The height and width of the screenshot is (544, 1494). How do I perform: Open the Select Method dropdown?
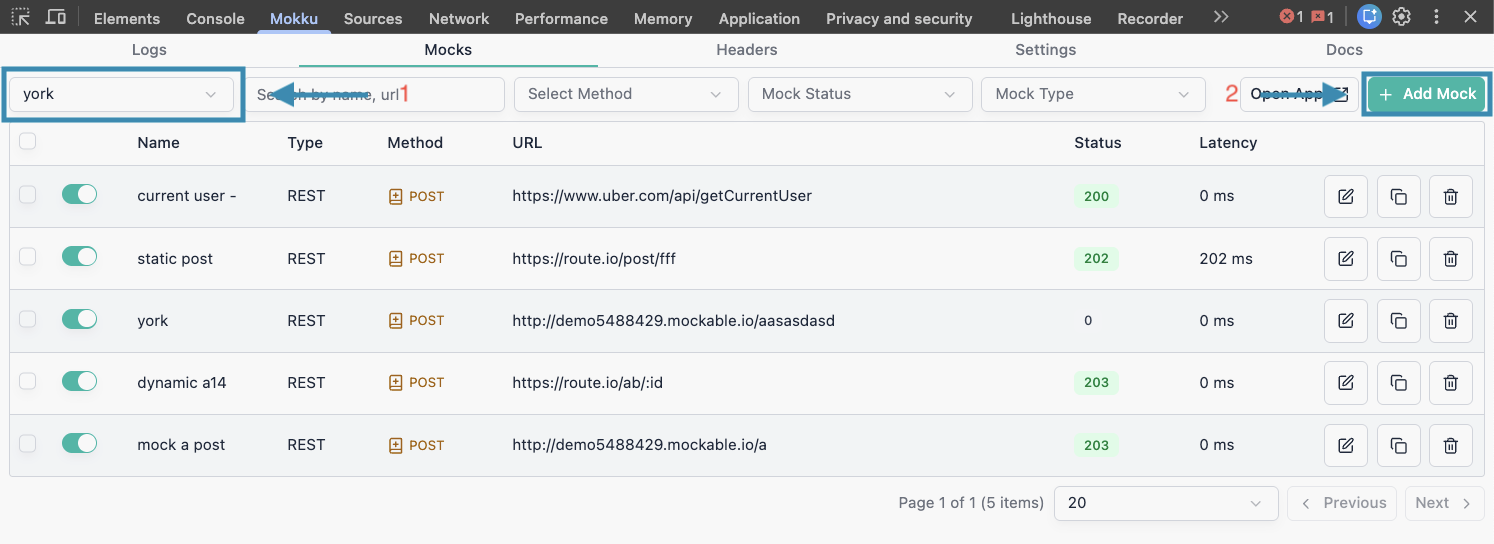click(x=626, y=94)
